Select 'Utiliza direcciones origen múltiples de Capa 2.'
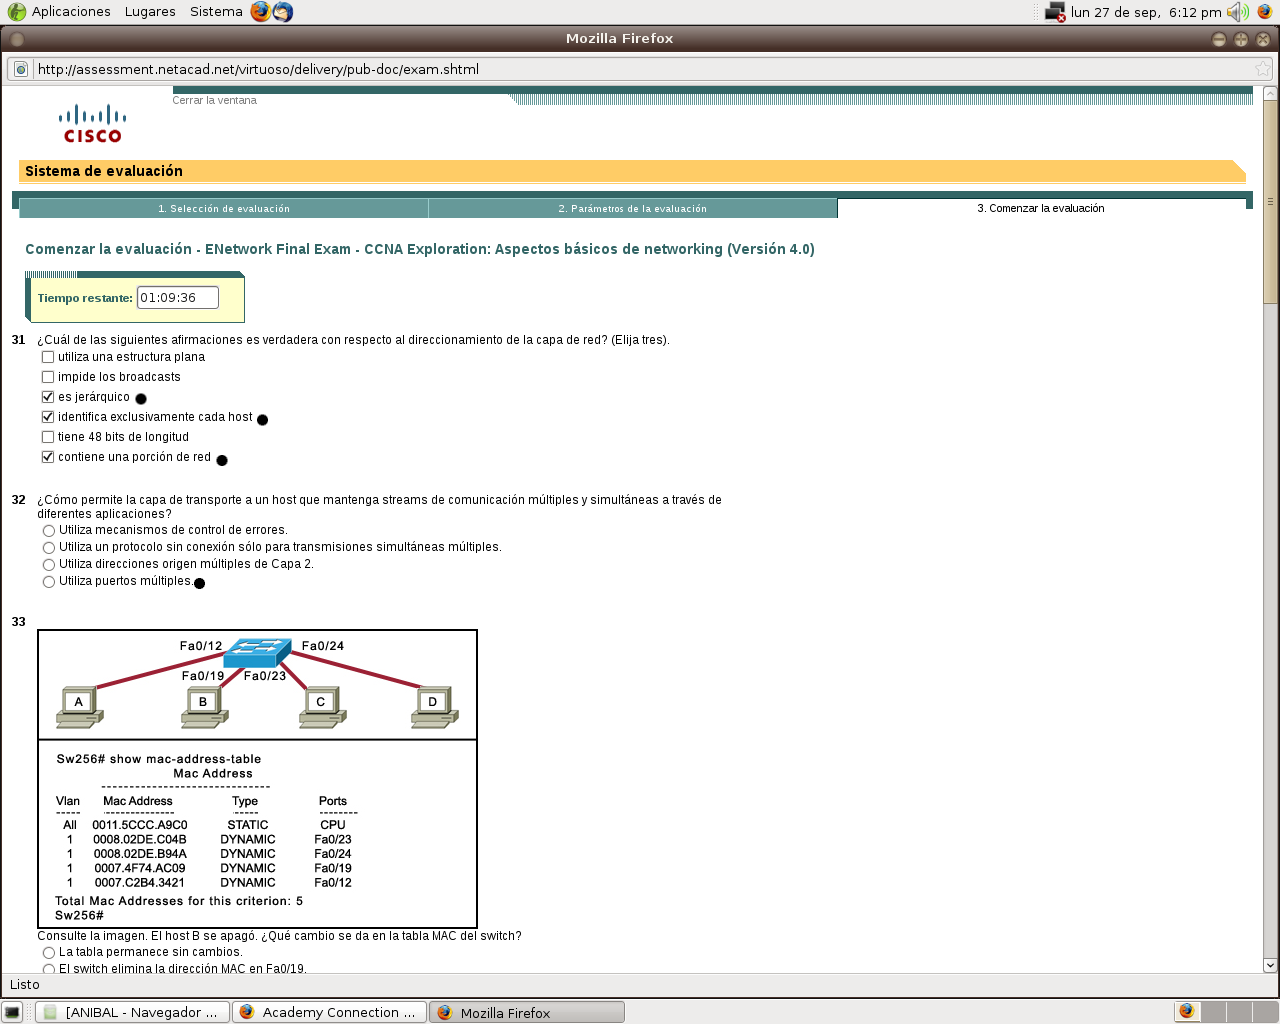The image size is (1280, 1024). click(49, 565)
